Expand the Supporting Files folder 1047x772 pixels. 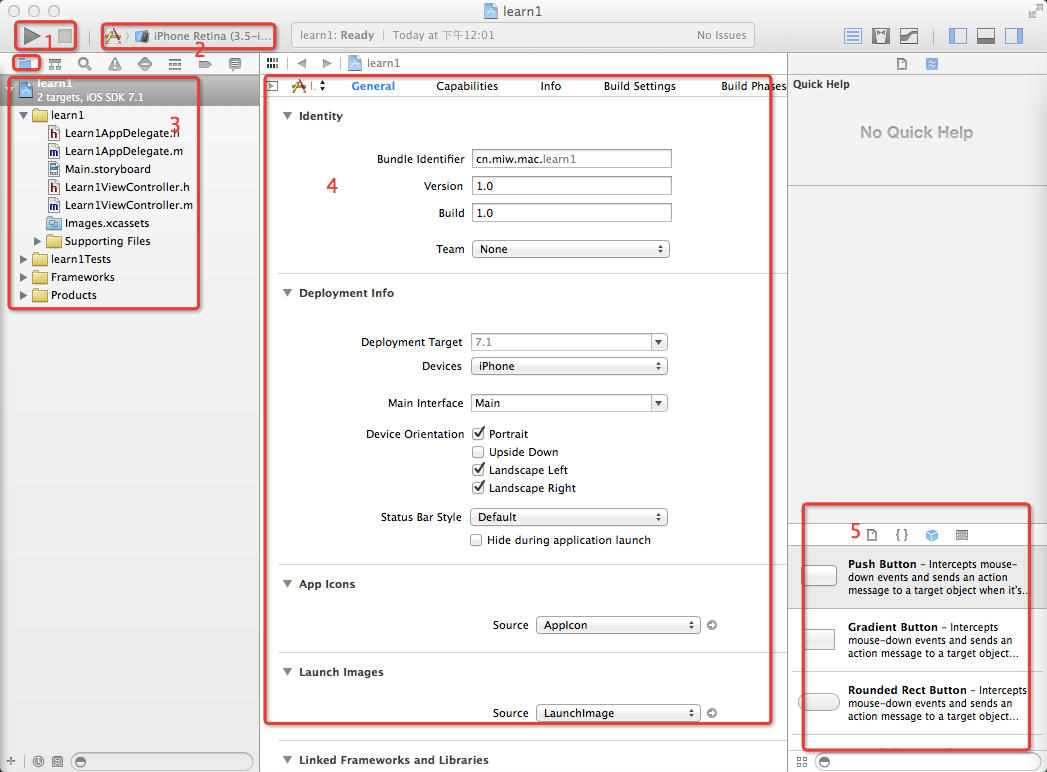(x=37, y=241)
